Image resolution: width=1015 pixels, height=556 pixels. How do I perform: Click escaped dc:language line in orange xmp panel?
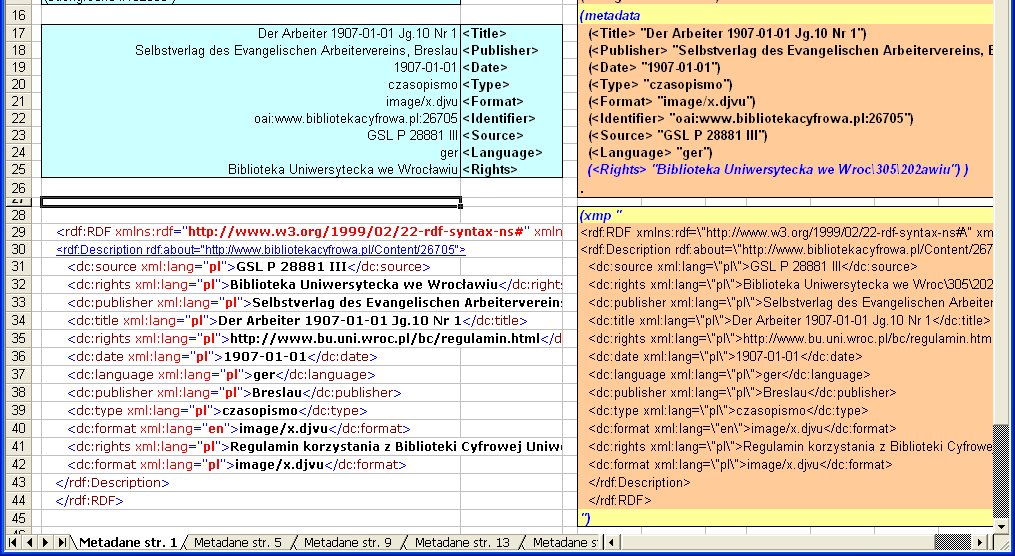tap(730, 375)
